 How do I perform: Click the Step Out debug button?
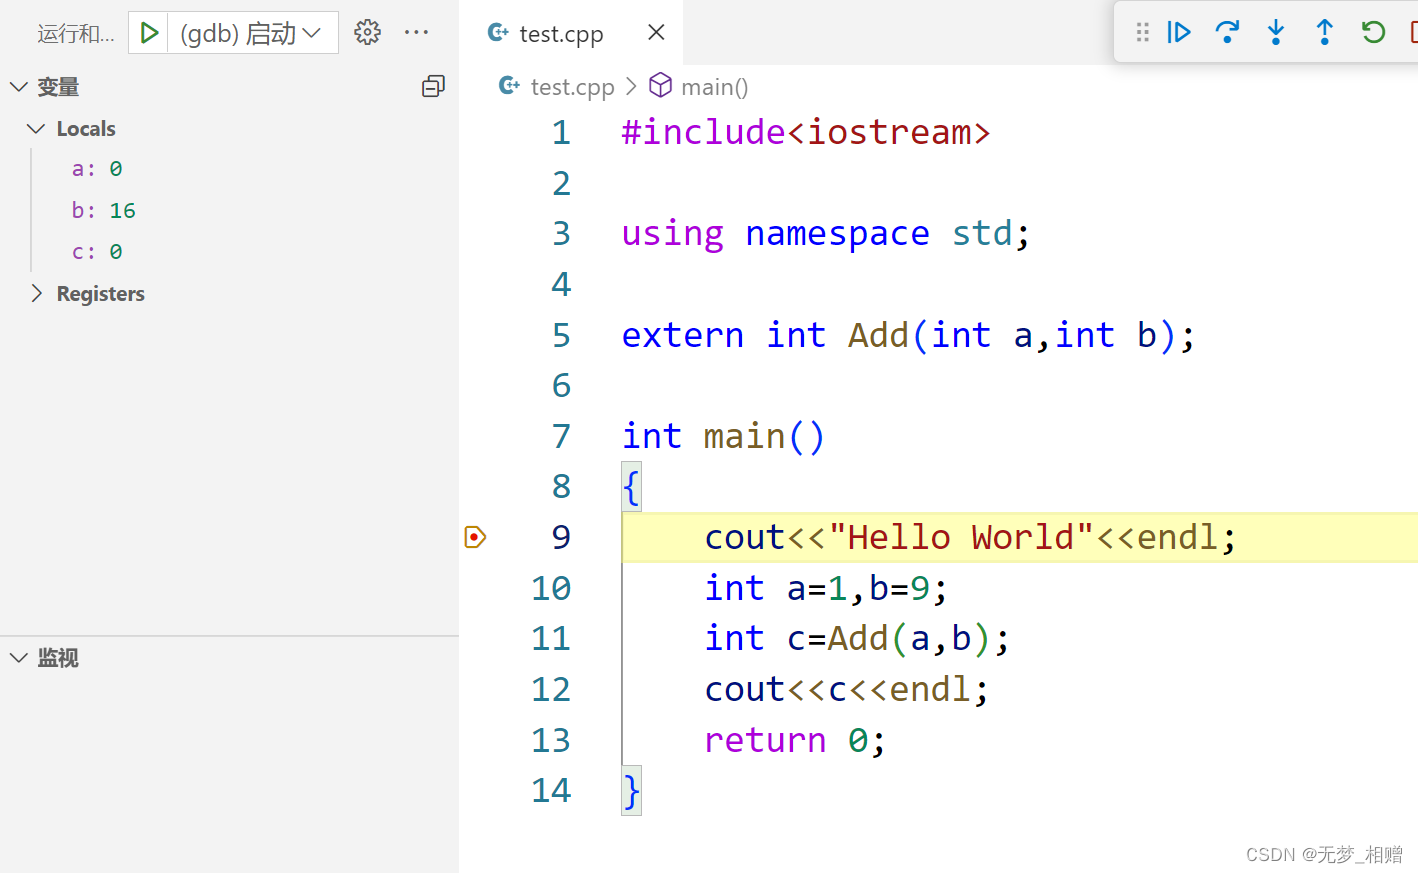point(1324,32)
